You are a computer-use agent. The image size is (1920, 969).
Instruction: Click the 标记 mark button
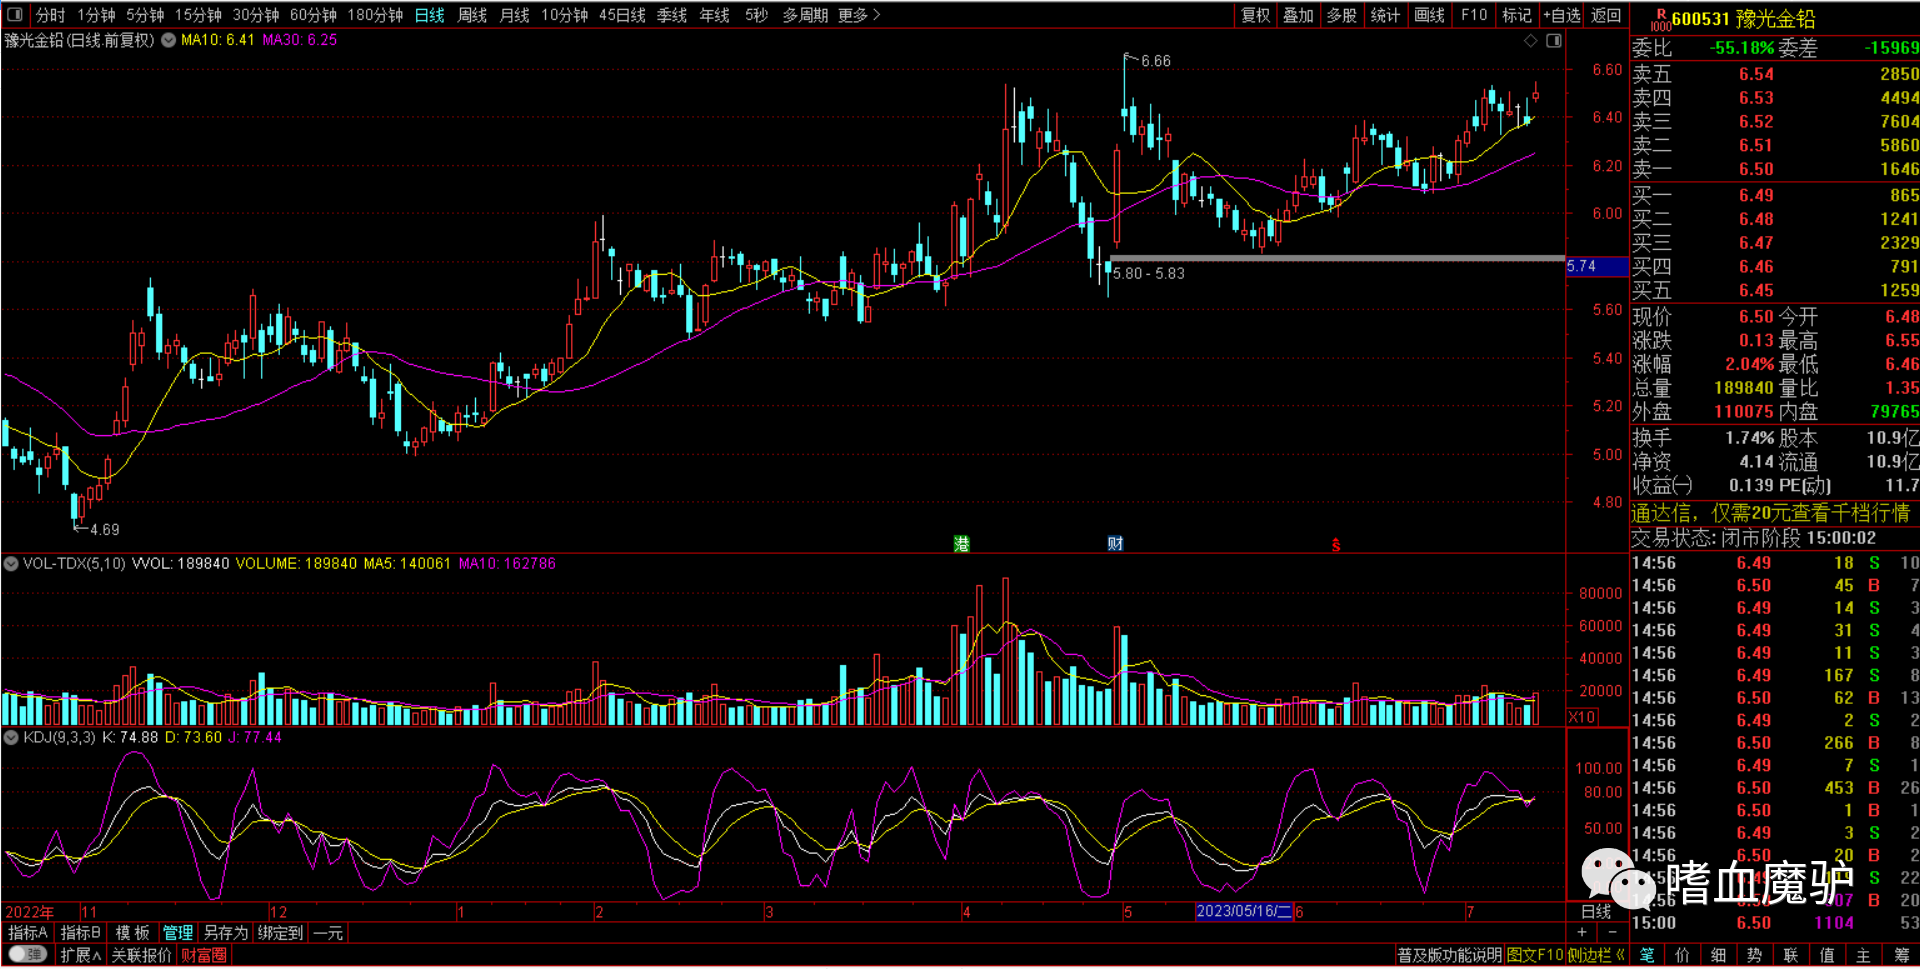pos(1517,15)
